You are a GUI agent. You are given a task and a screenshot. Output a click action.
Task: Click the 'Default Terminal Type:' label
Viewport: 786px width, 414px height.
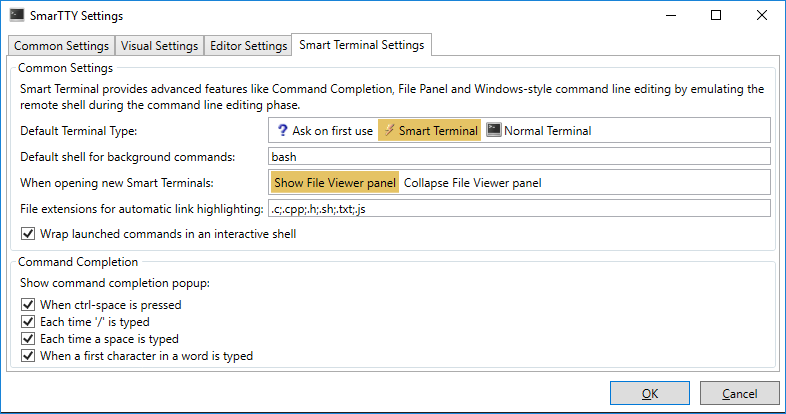point(79,131)
